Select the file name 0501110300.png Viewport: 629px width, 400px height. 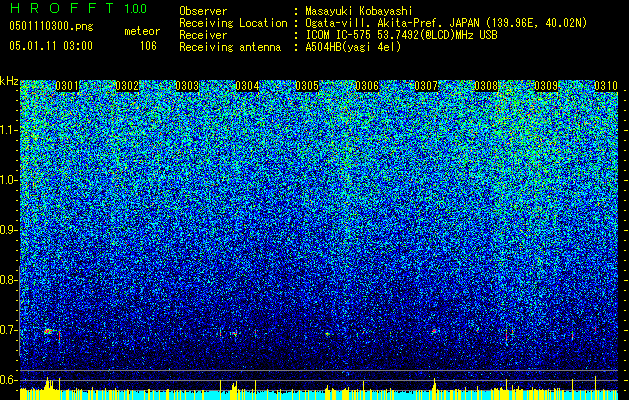coord(51,26)
